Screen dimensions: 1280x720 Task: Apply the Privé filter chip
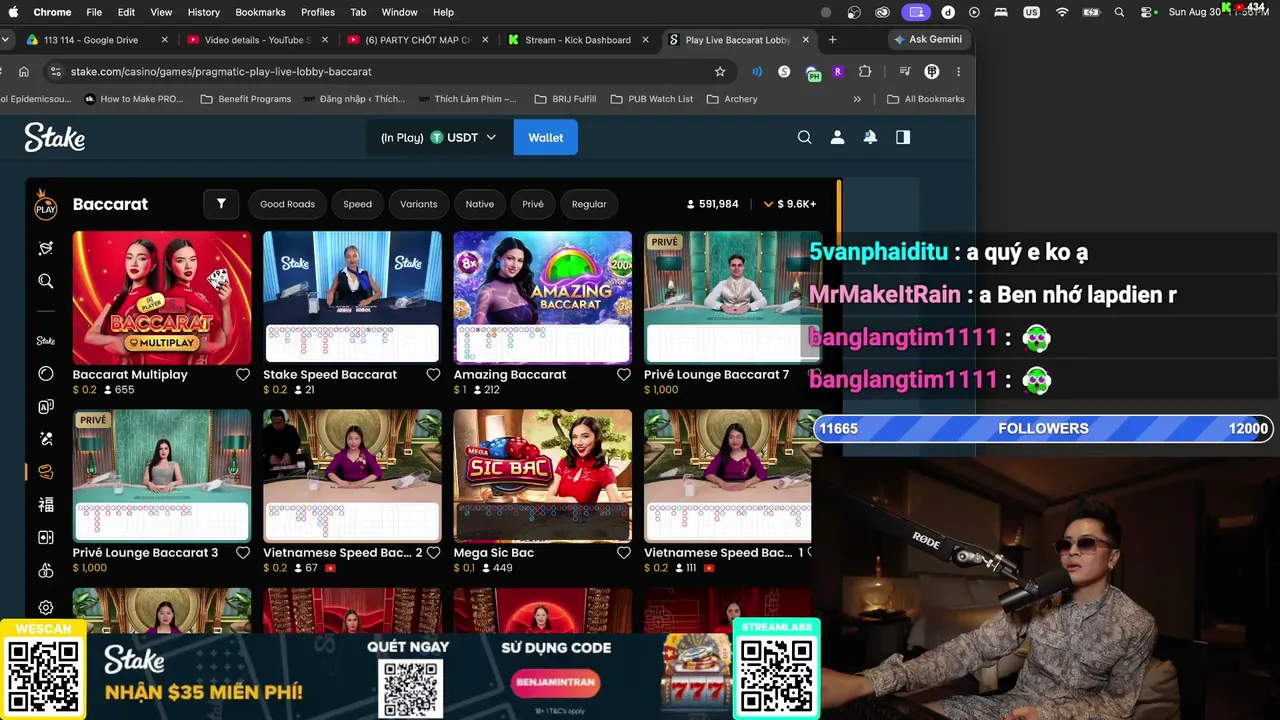(x=533, y=204)
